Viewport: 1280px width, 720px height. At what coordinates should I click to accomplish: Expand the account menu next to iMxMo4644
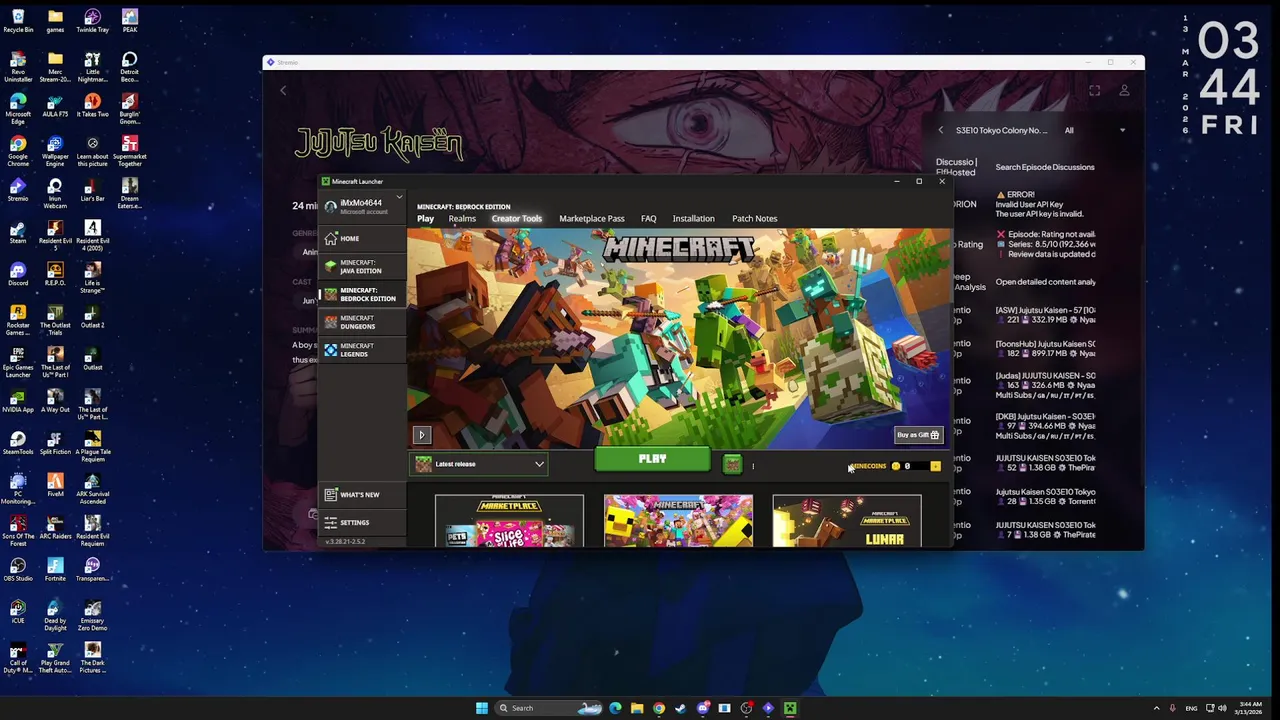tap(398, 197)
